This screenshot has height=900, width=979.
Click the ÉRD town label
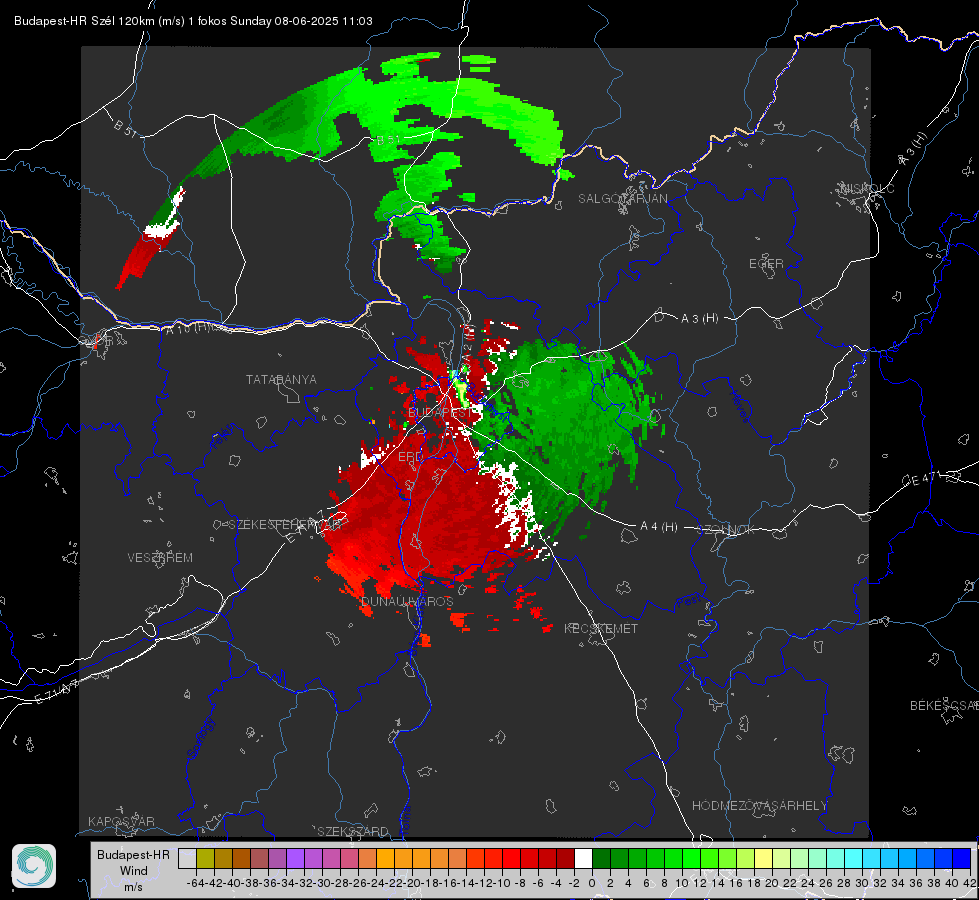(410, 457)
